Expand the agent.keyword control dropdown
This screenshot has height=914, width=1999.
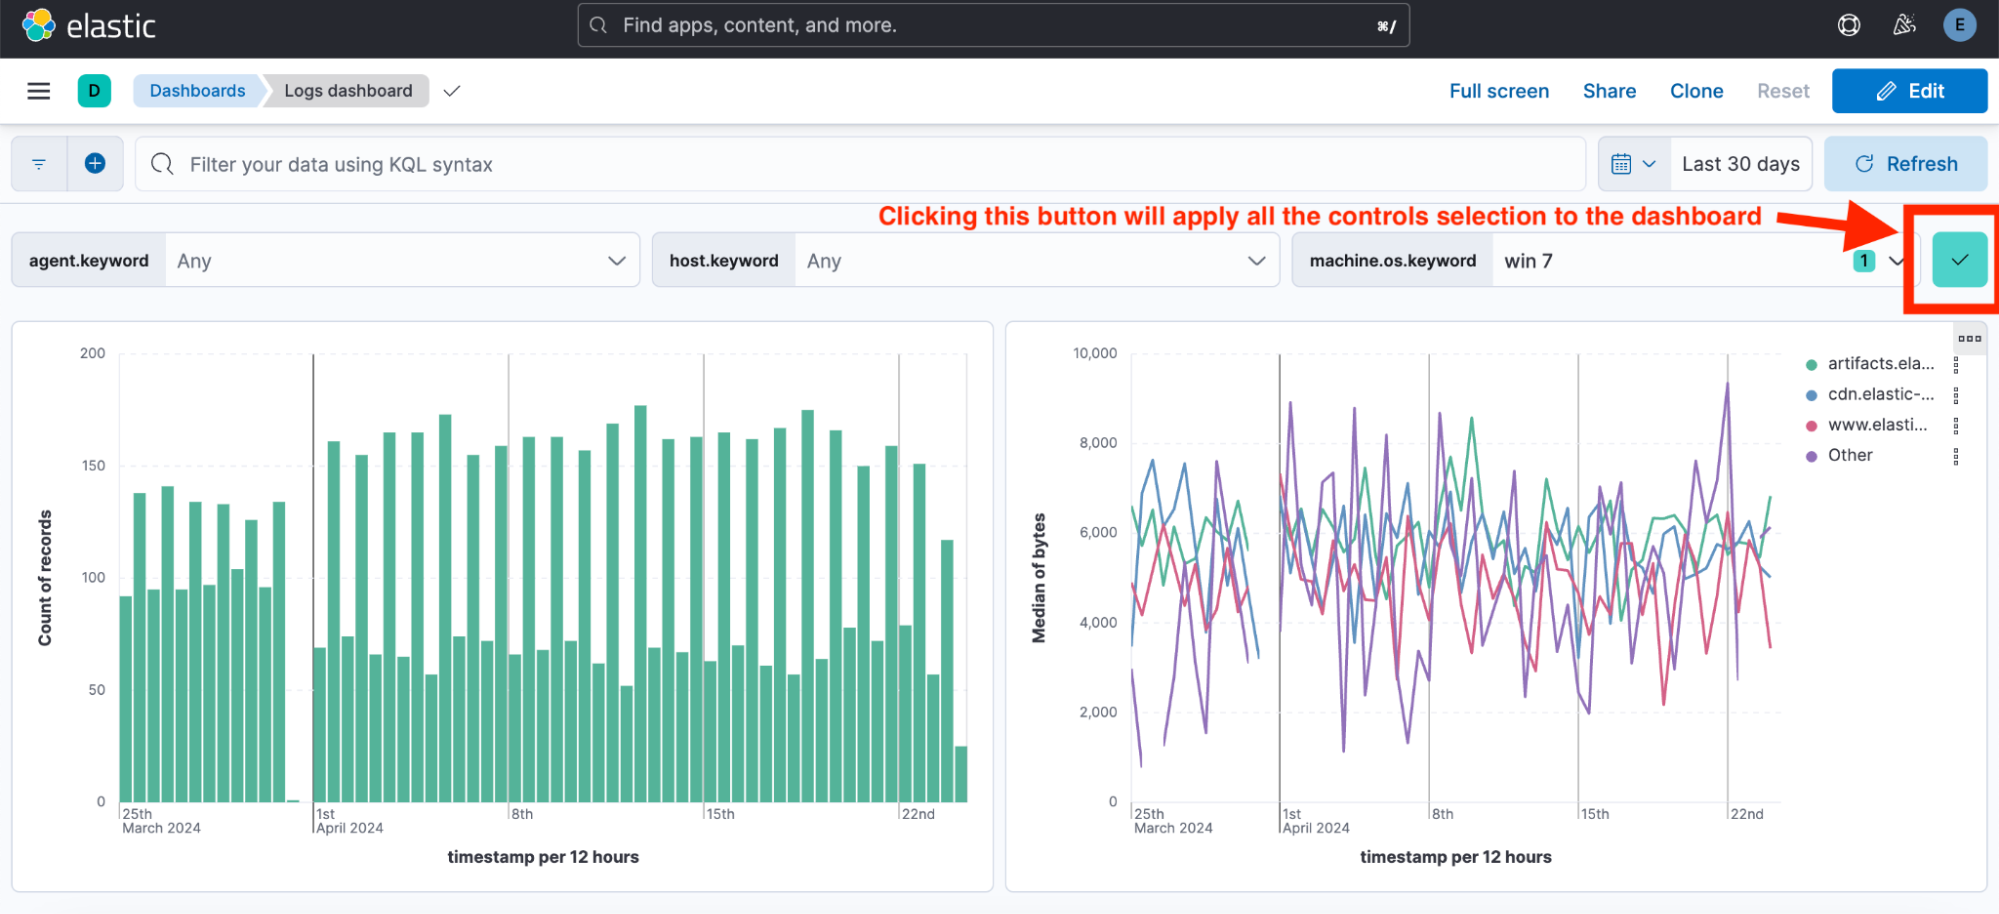tap(616, 261)
